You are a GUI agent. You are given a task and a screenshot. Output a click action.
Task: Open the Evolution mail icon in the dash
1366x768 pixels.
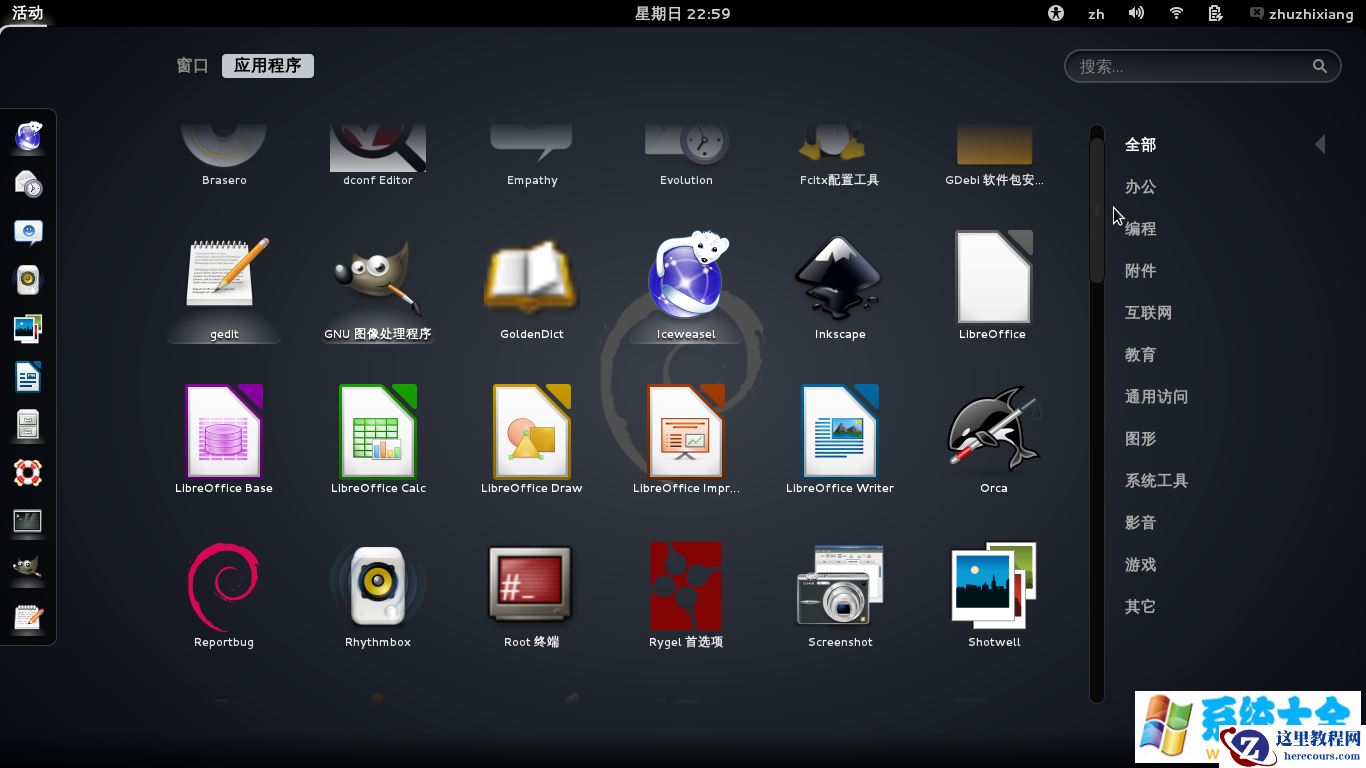click(28, 184)
